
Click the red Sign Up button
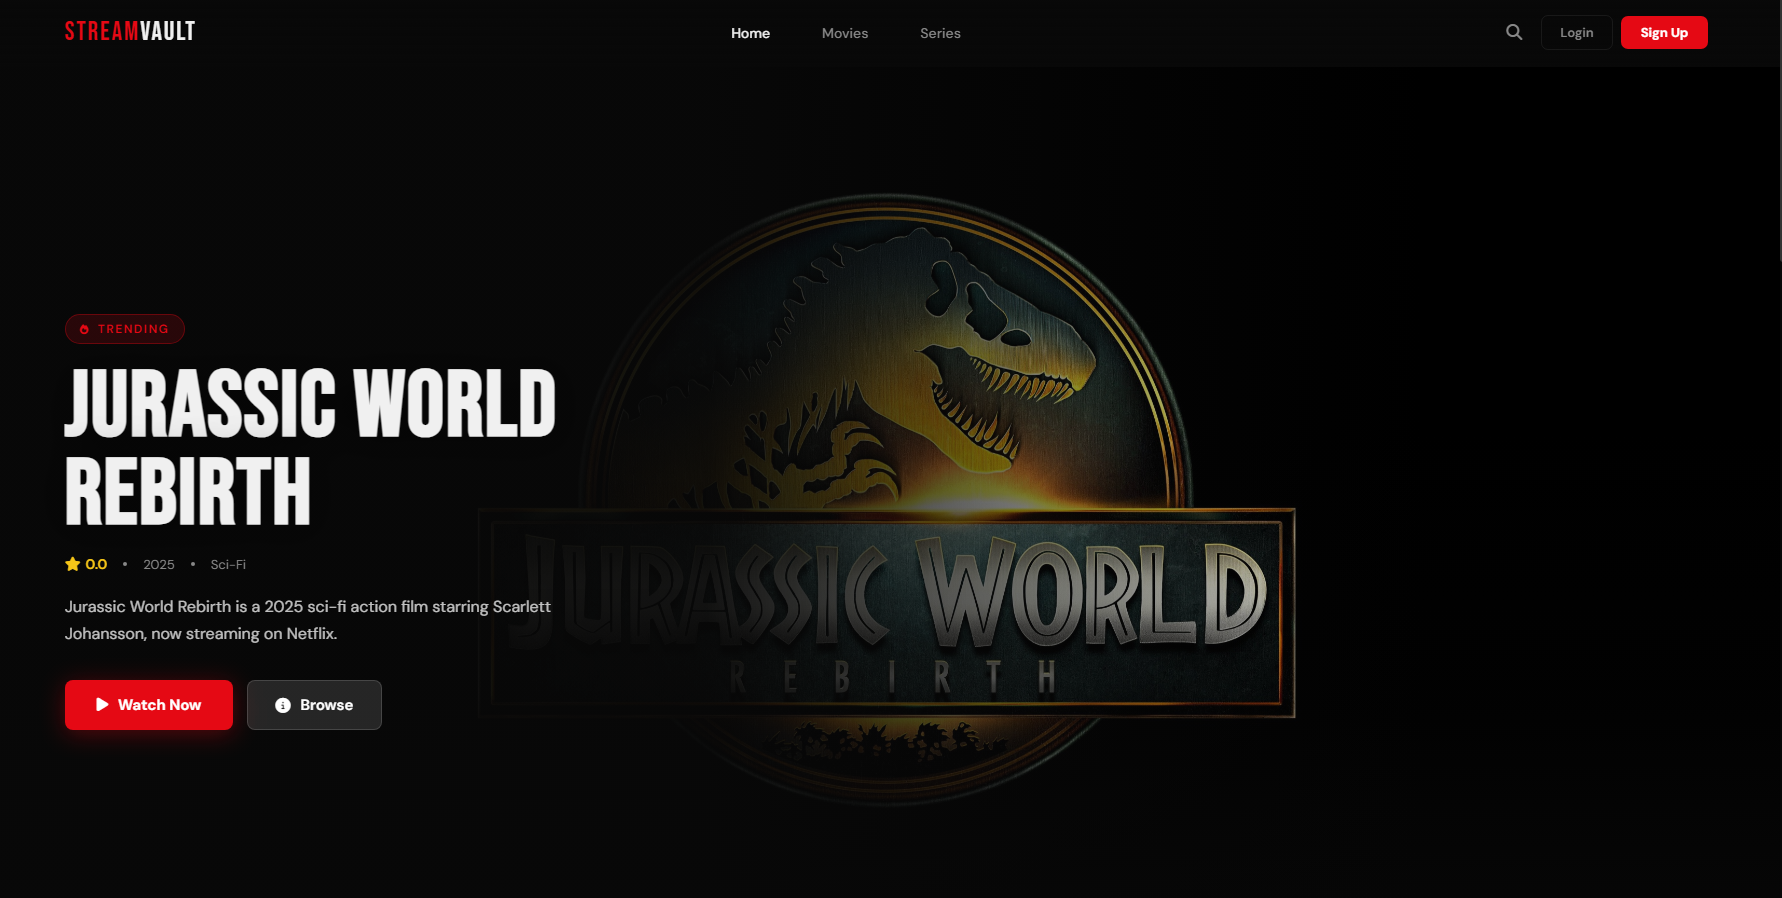coord(1663,33)
